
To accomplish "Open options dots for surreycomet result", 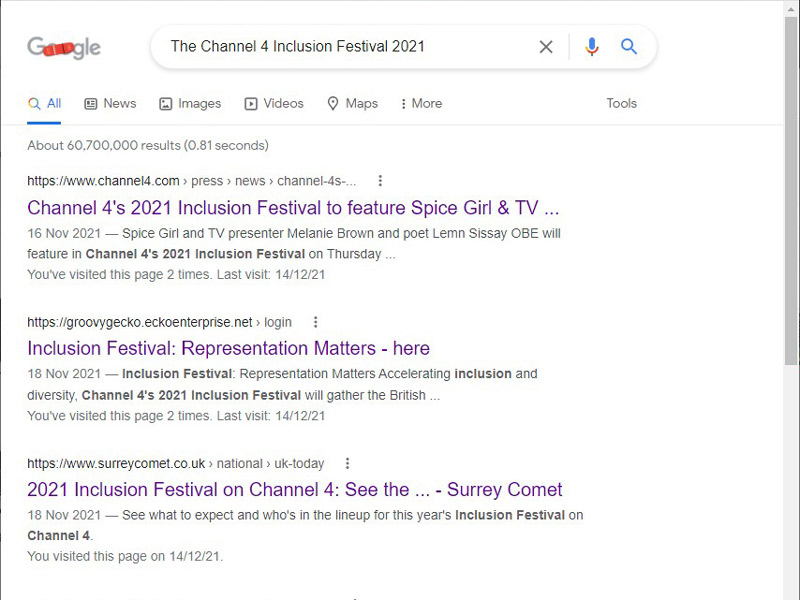I will pyautogui.click(x=347, y=463).
